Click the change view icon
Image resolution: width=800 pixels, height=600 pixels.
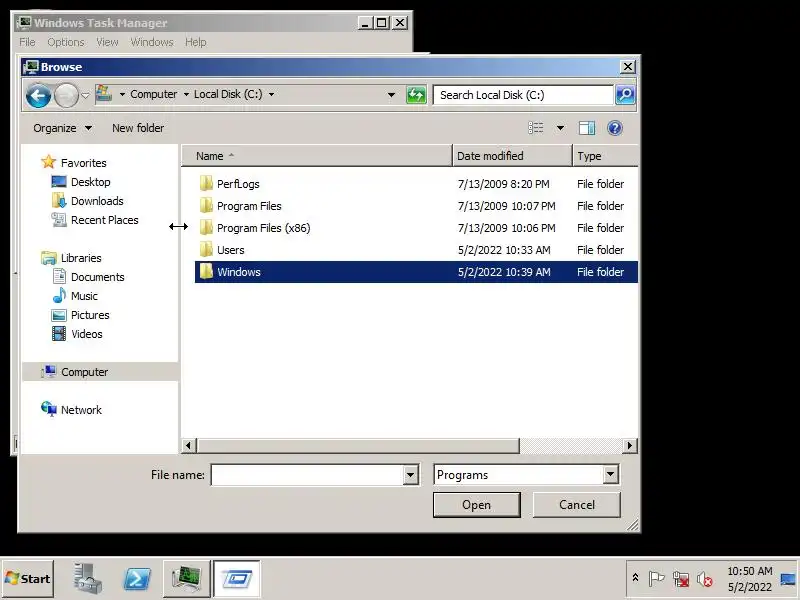[x=536, y=128]
